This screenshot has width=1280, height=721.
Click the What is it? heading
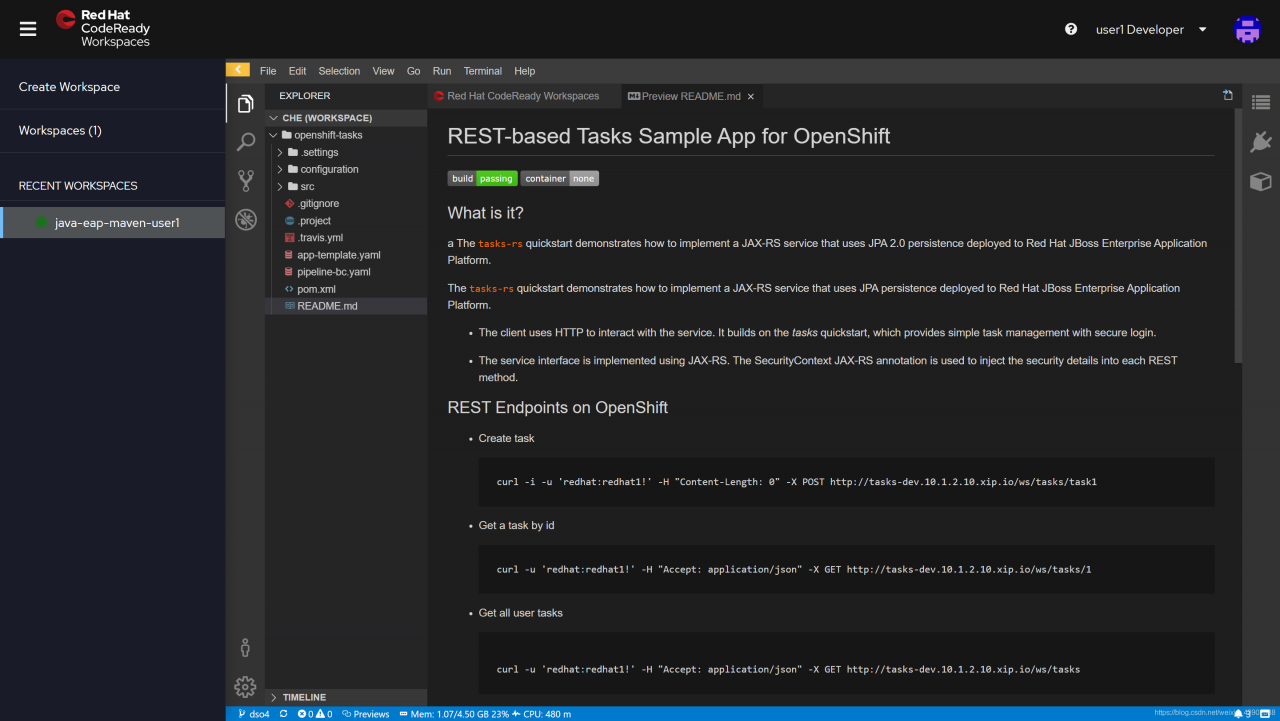pyautogui.click(x=485, y=213)
